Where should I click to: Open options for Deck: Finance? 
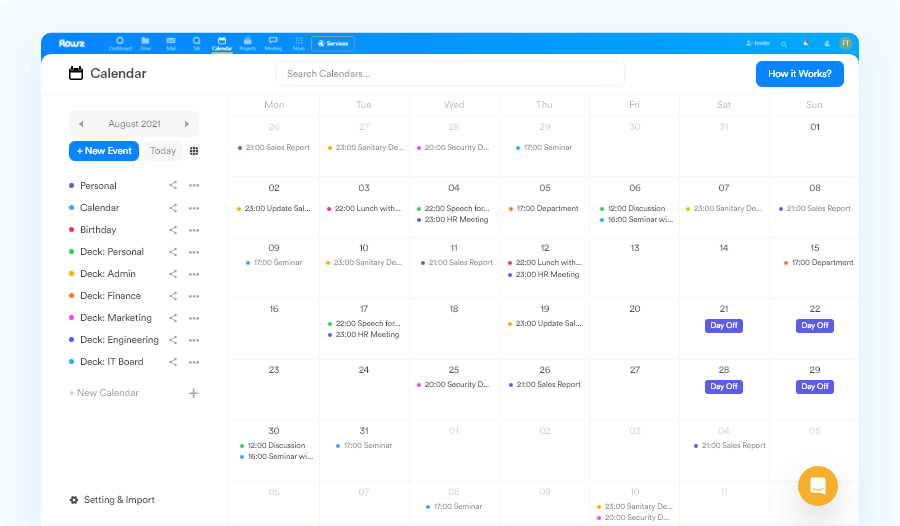tap(194, 296)
